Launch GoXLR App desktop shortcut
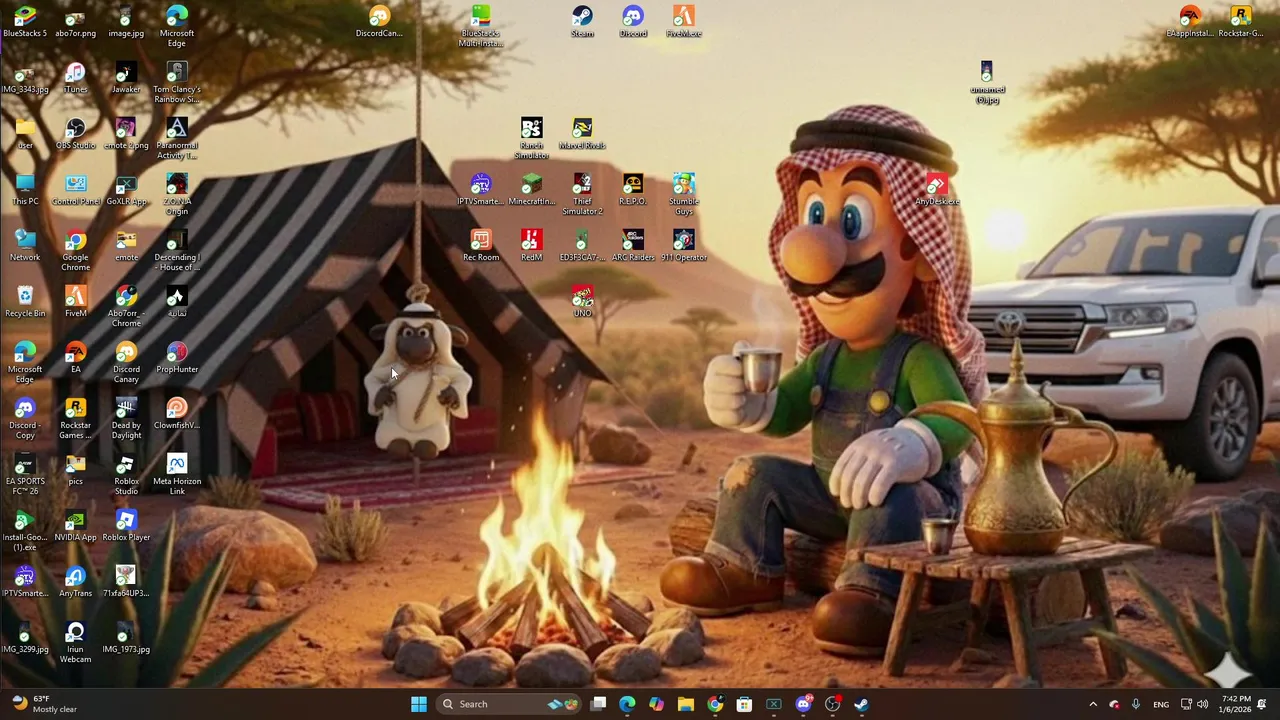This screenshot has width=1280, height=720. tap(126, 190)
